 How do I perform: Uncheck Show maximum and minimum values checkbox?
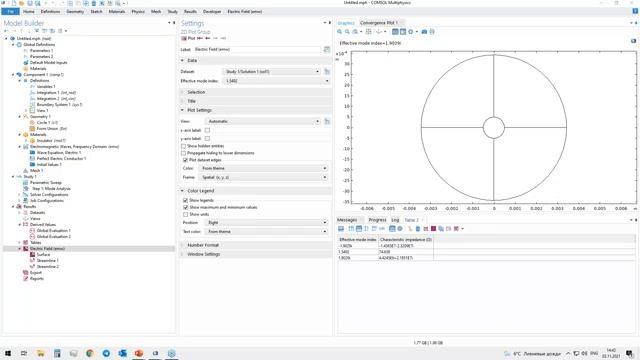tap(185, 207)
